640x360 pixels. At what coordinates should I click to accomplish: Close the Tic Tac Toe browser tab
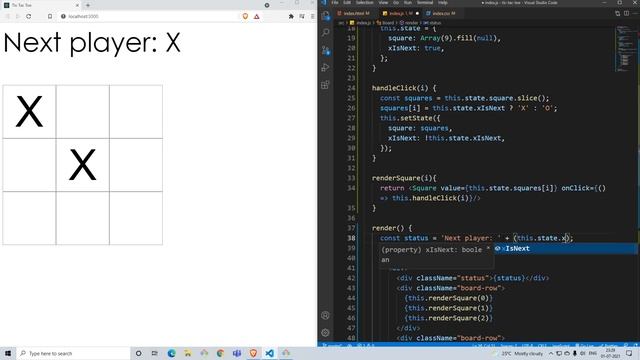tap(77, 5)
